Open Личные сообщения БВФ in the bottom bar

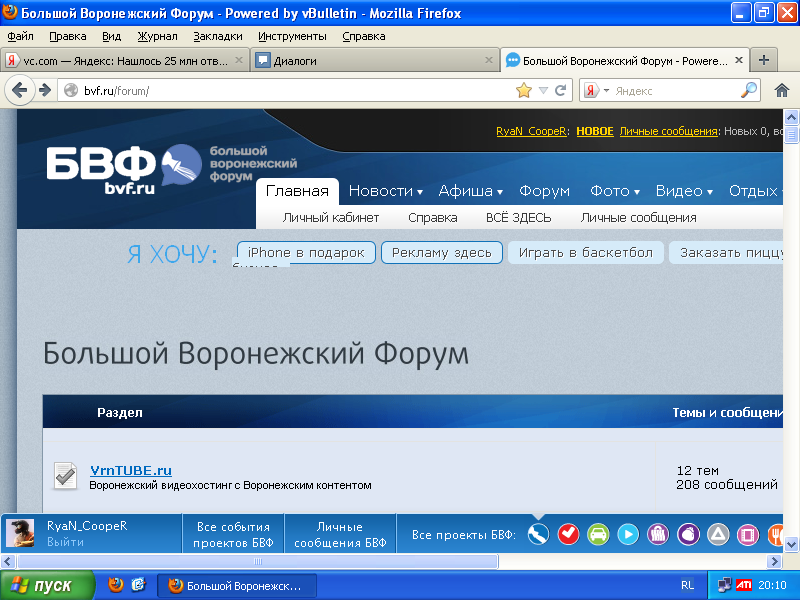point(340,534)
